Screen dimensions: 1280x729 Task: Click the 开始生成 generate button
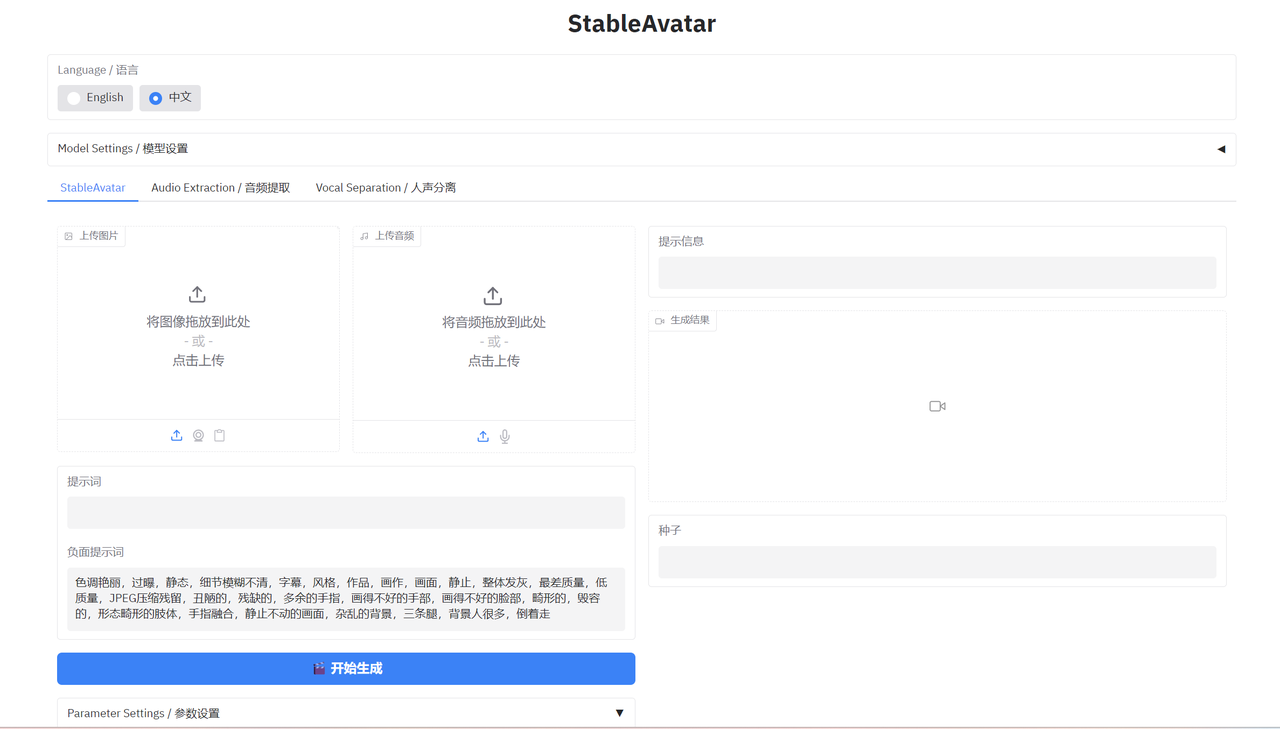coord(346,669)
